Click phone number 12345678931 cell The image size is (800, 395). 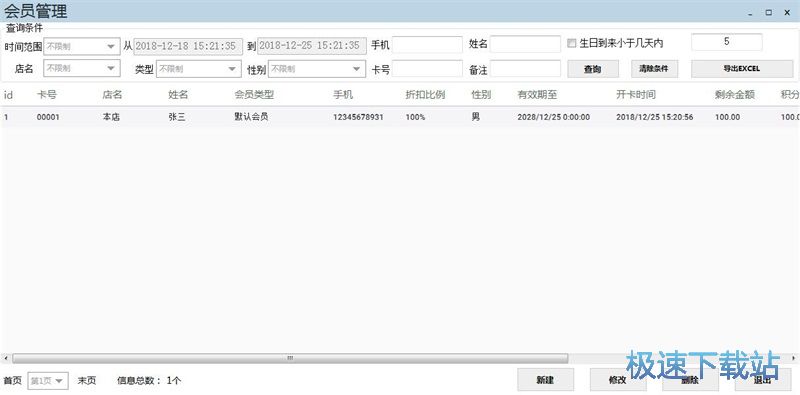click(x=358, y=117)
